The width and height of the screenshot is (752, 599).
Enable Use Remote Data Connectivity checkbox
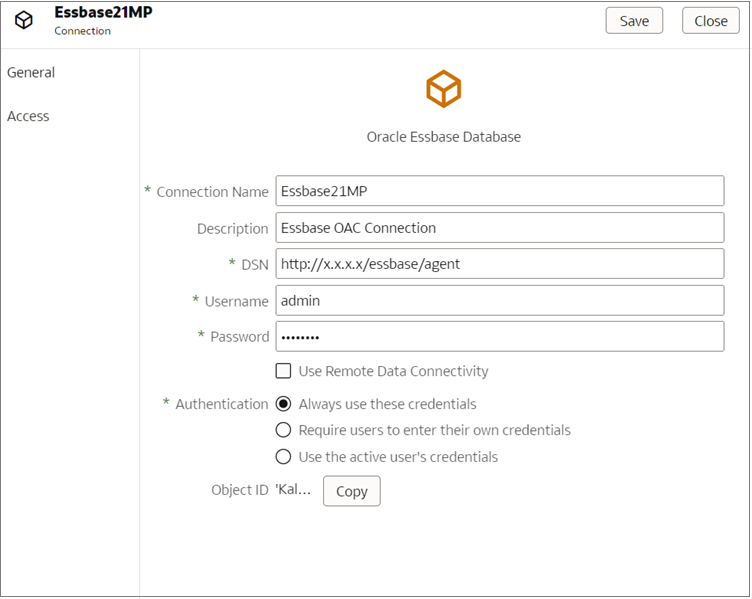click(284, 371)
